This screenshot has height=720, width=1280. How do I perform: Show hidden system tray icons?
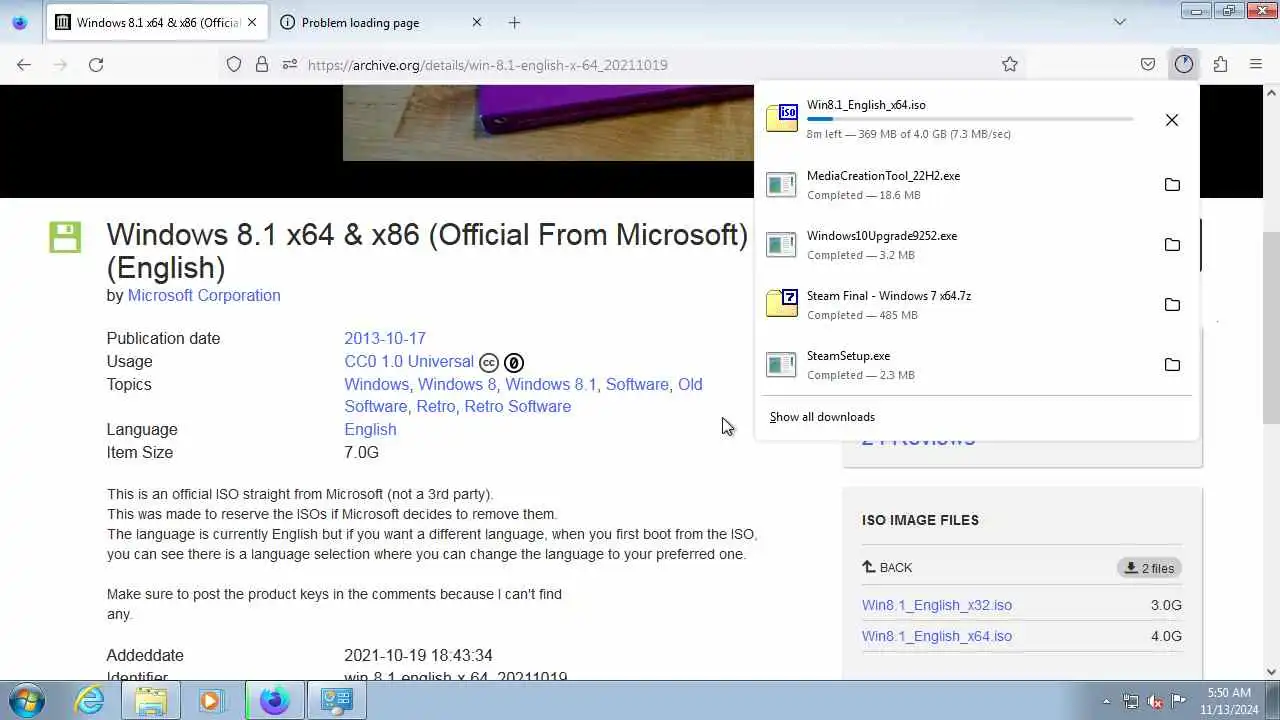pyautogui.click(x=1106, y=701)
